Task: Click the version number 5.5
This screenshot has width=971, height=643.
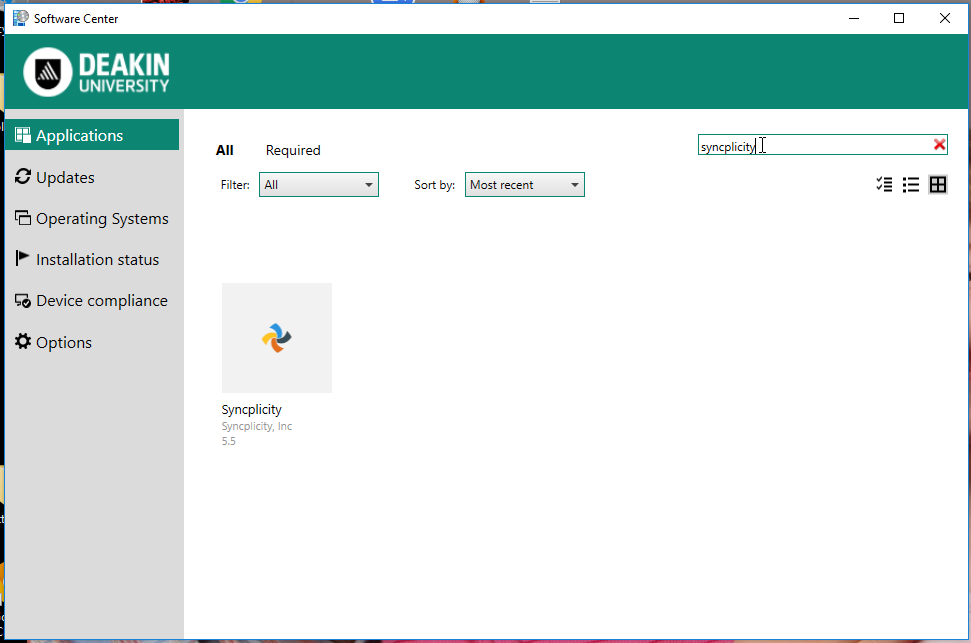Action: (229, 441)
